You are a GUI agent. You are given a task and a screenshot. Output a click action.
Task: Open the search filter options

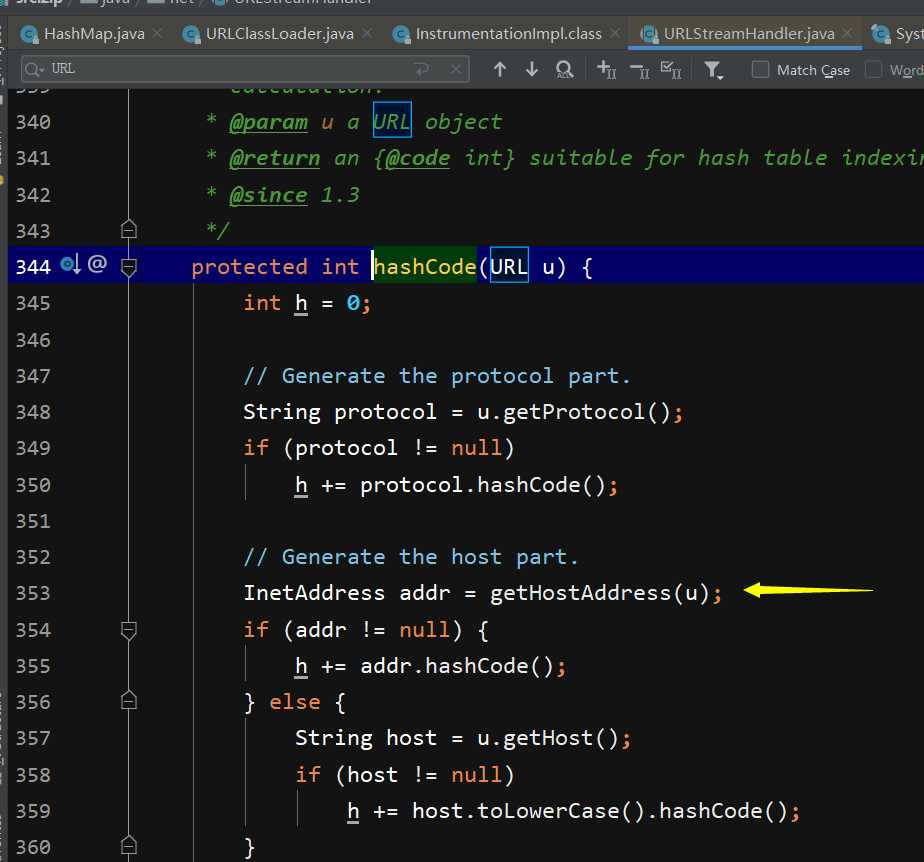714,70
